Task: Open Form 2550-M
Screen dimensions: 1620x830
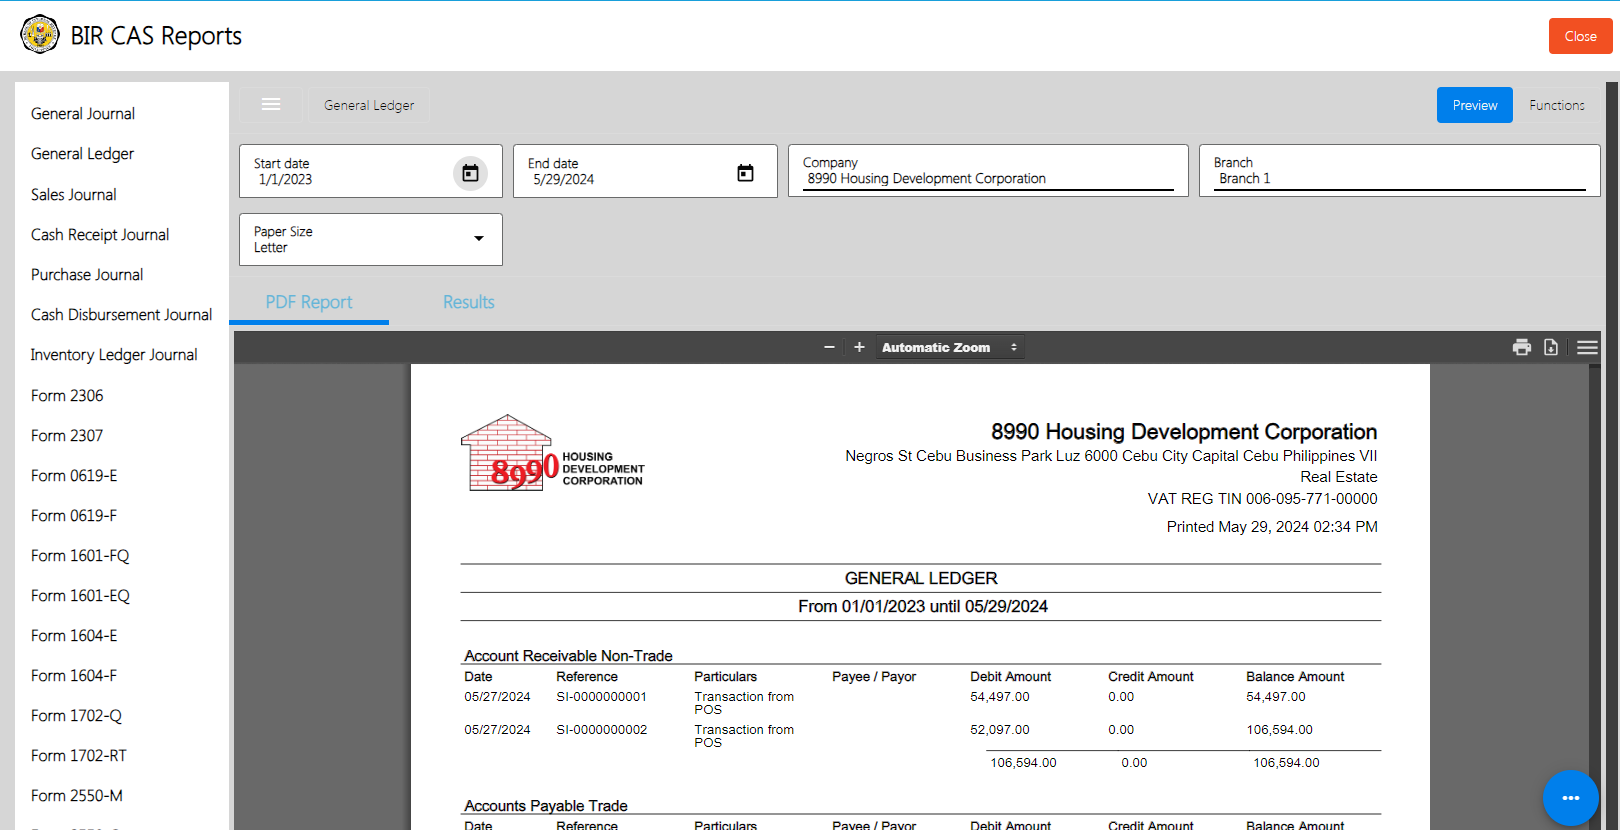Action: point(77,796)
